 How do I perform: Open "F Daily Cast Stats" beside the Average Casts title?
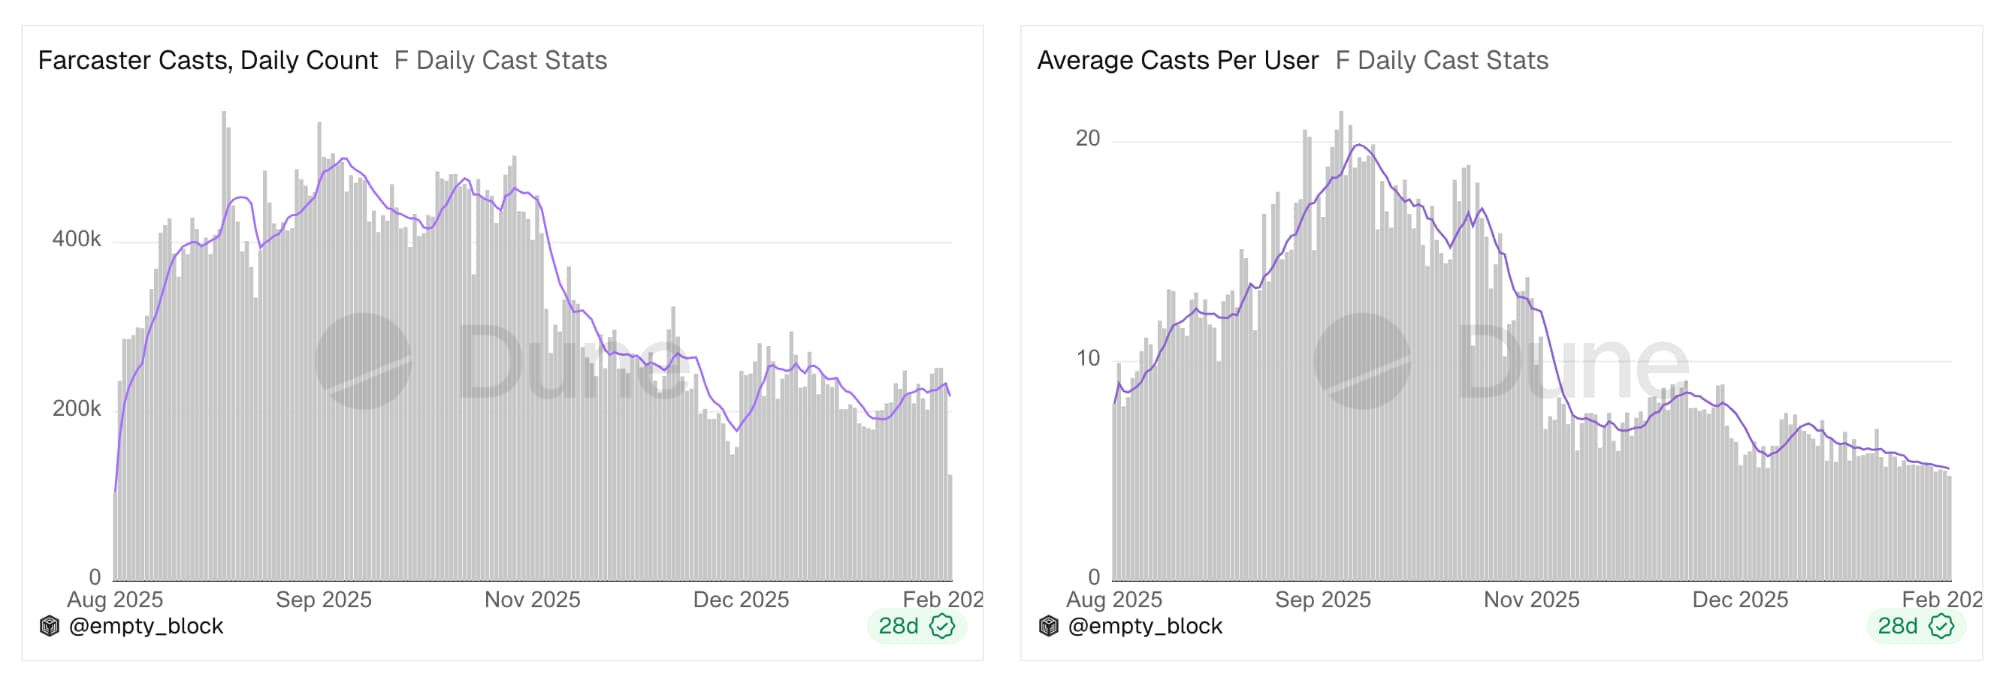click(1441, 61)
